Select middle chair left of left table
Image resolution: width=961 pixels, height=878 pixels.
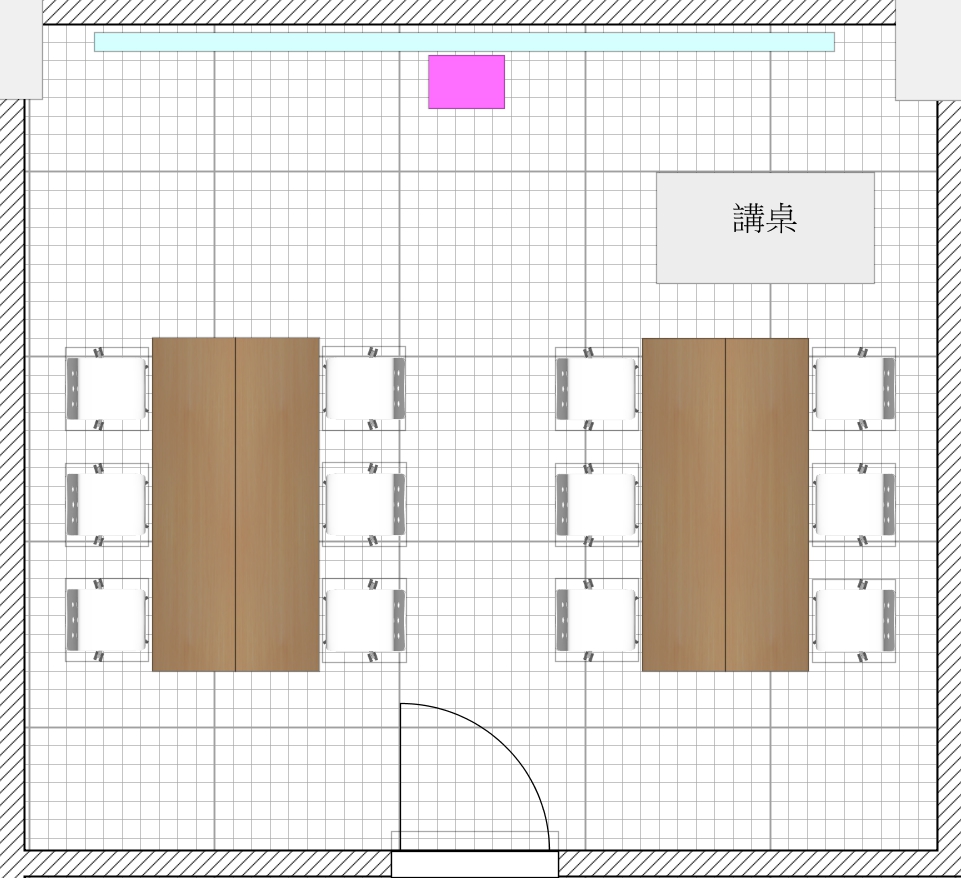click(107, 504)
